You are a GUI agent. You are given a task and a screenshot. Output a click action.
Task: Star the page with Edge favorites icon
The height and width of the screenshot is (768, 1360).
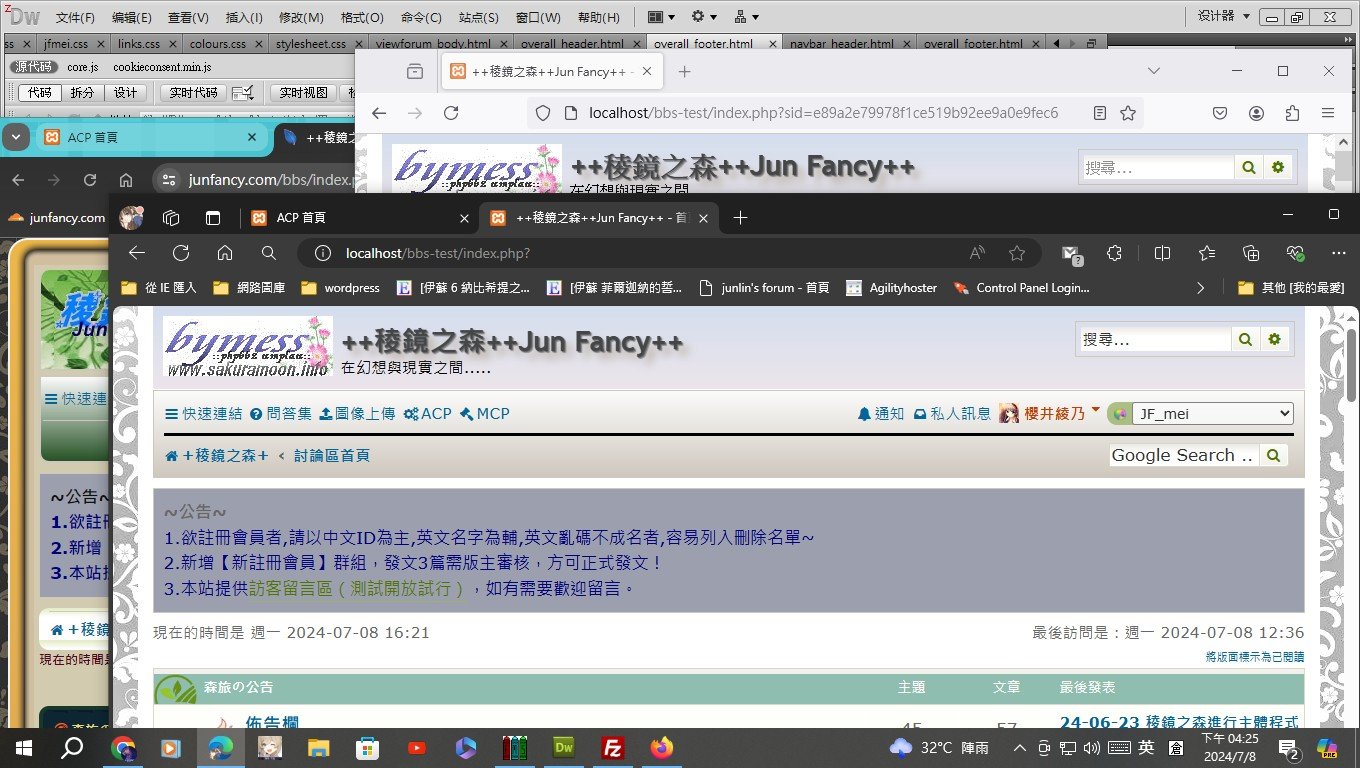pyautogui.click(x=1017, y=254)
